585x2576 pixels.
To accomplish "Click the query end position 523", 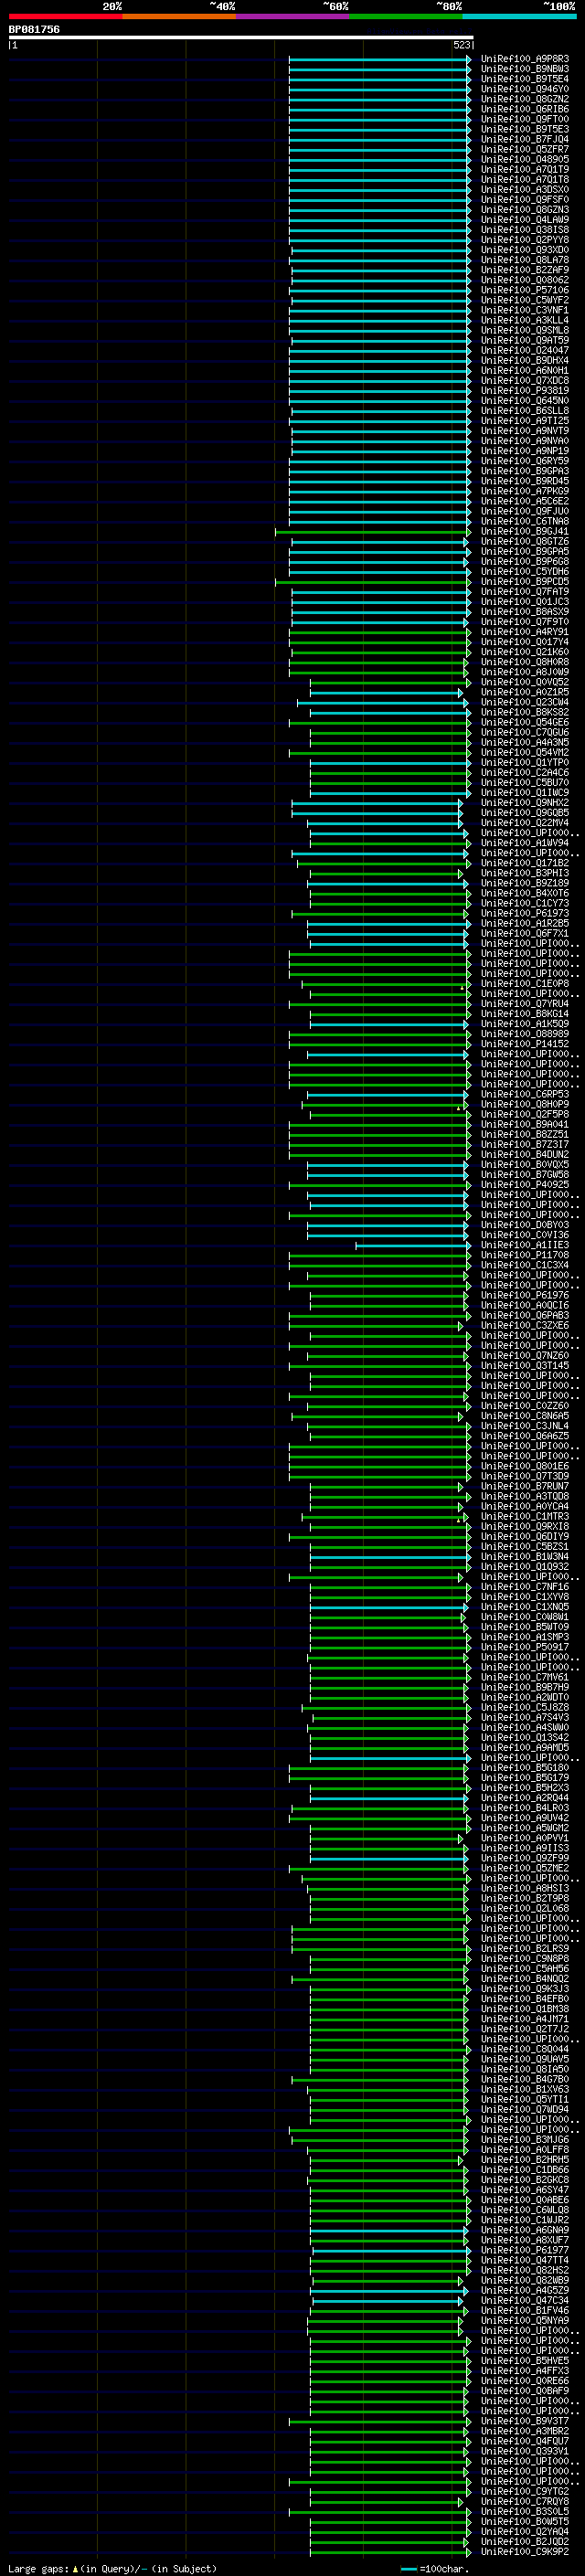I will coord(461,45).
